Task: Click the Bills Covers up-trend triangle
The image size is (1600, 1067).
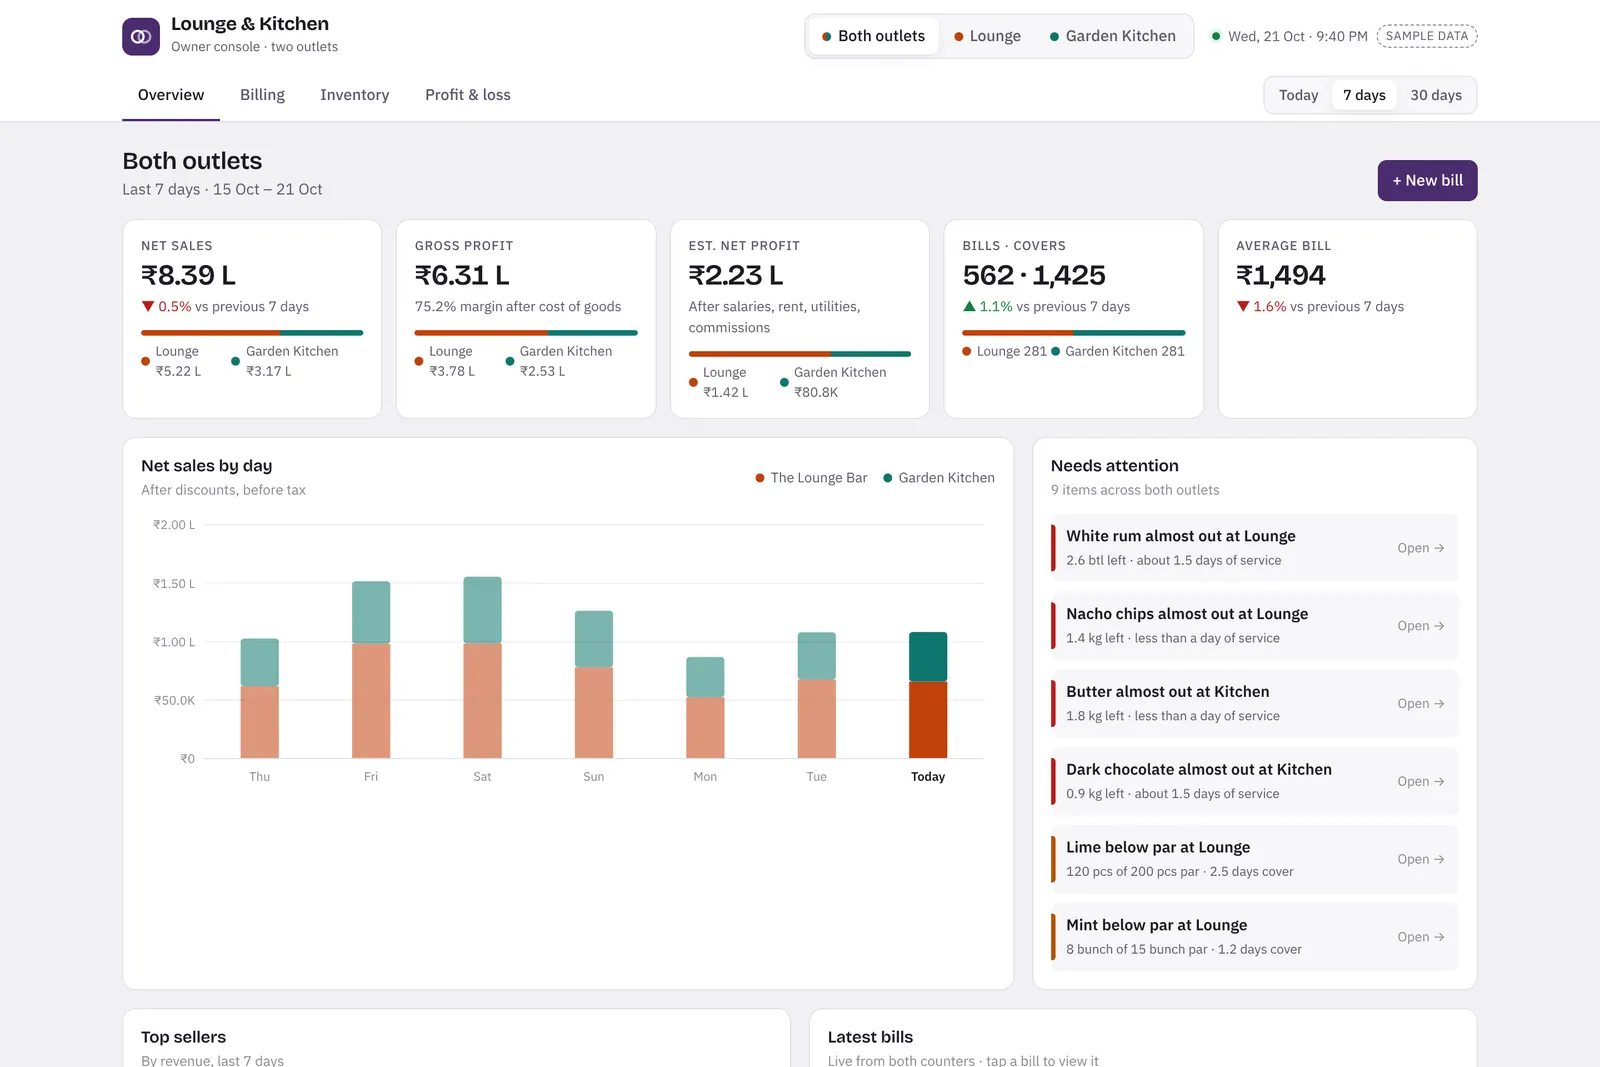Action: pyautogui.click(x=969, y=307)
